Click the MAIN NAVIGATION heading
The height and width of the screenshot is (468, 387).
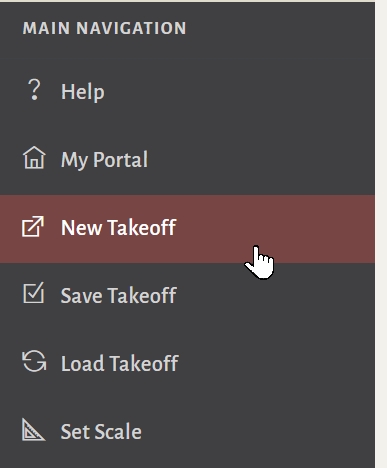[104, 28]
